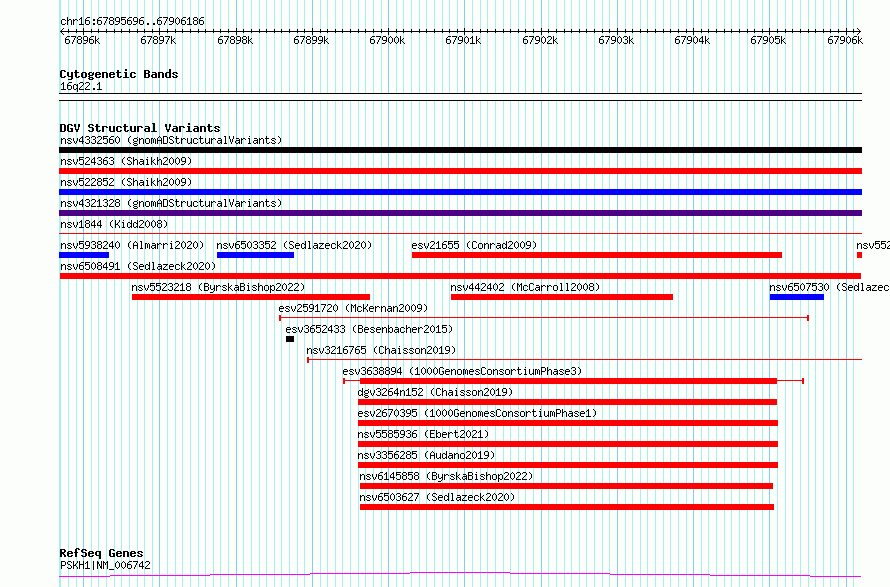Viewport: 890px width, 587px height.
Task: Click the nsv5585936 (Ebert2021) label
Action: pos(423,434)
